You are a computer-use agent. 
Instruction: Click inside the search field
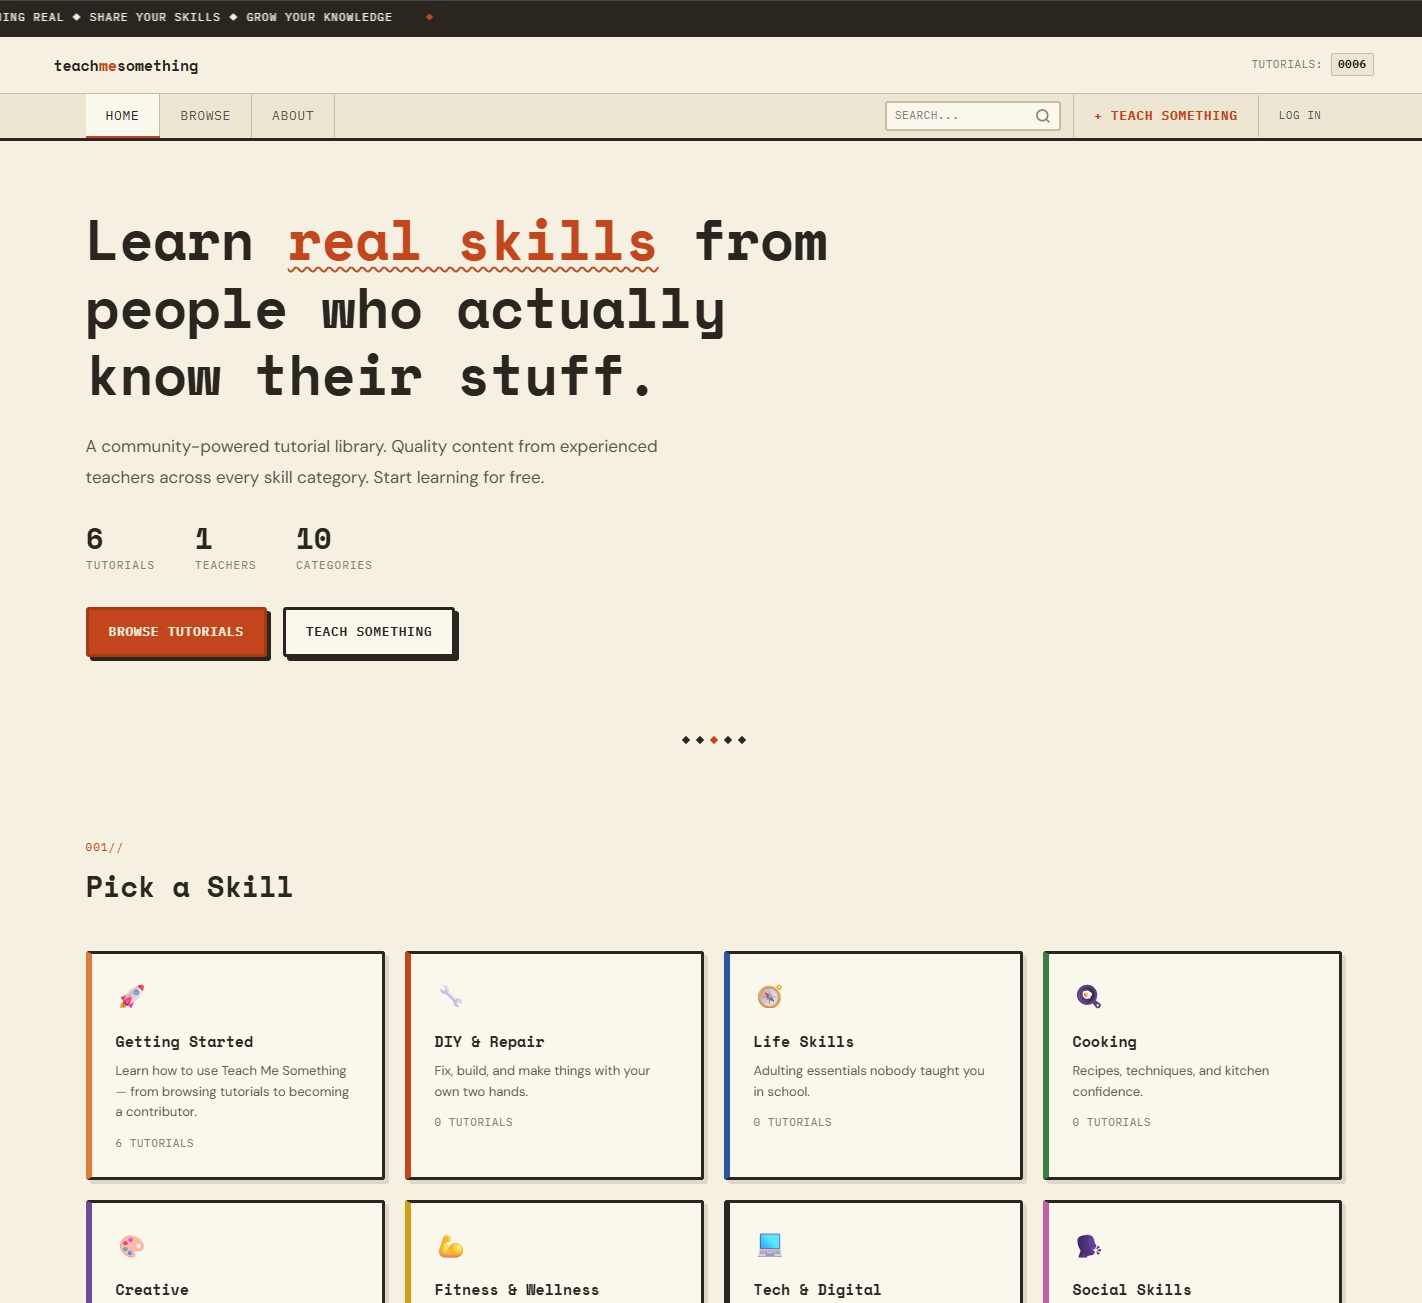[x=955, y=115]
